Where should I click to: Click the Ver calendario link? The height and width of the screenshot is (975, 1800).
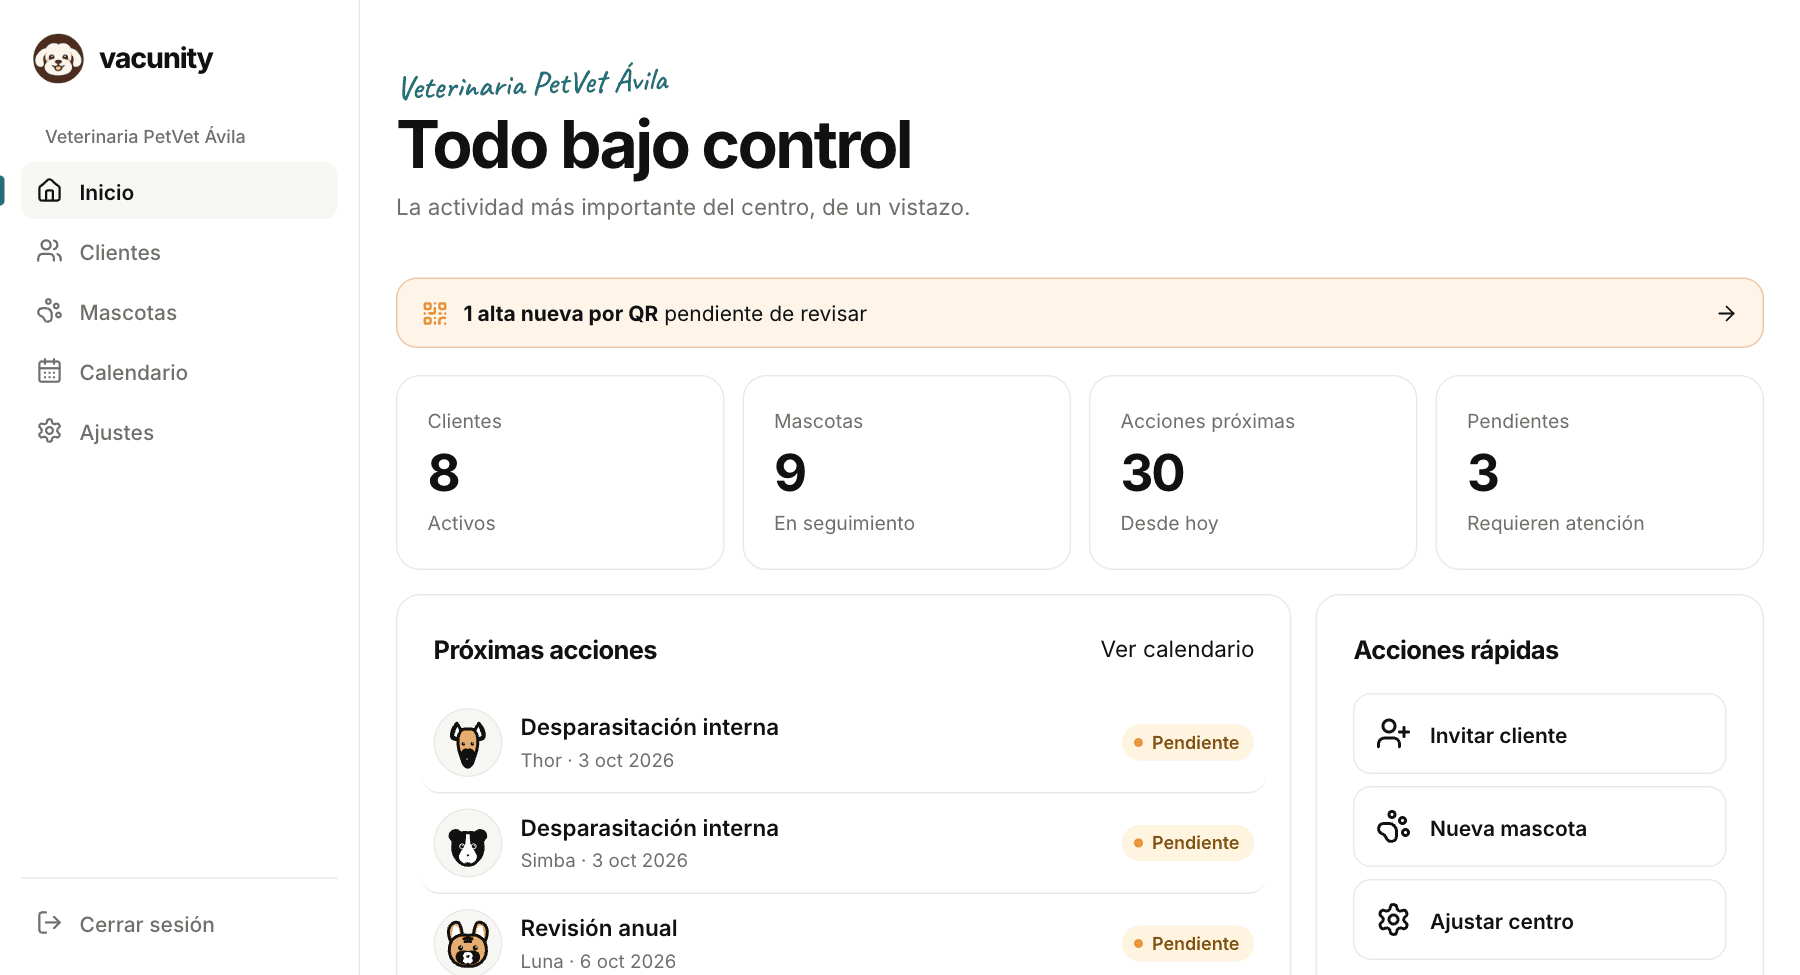1177,649
